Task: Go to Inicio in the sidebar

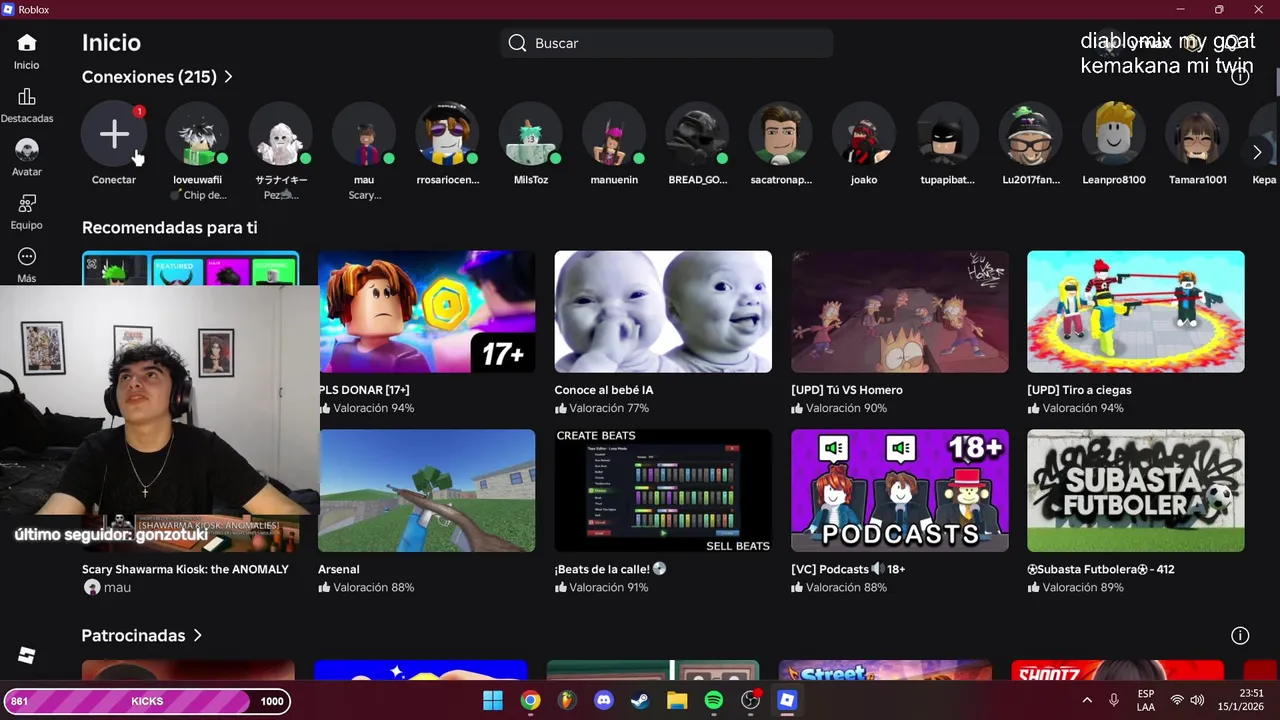Action: pos(27,52)
